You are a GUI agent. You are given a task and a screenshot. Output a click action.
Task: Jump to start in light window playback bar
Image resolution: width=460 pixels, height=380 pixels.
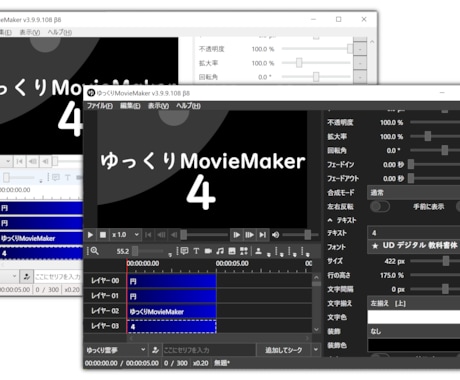(20, 162)
